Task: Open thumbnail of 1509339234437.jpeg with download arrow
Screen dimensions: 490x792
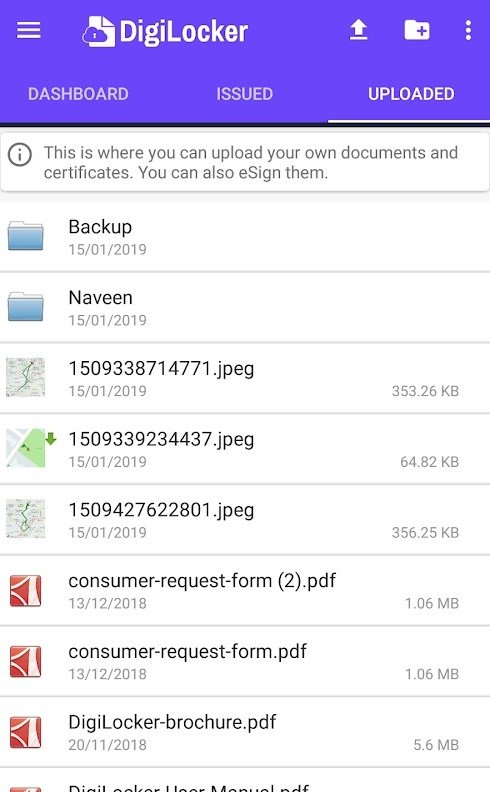Action: (30, 448)
